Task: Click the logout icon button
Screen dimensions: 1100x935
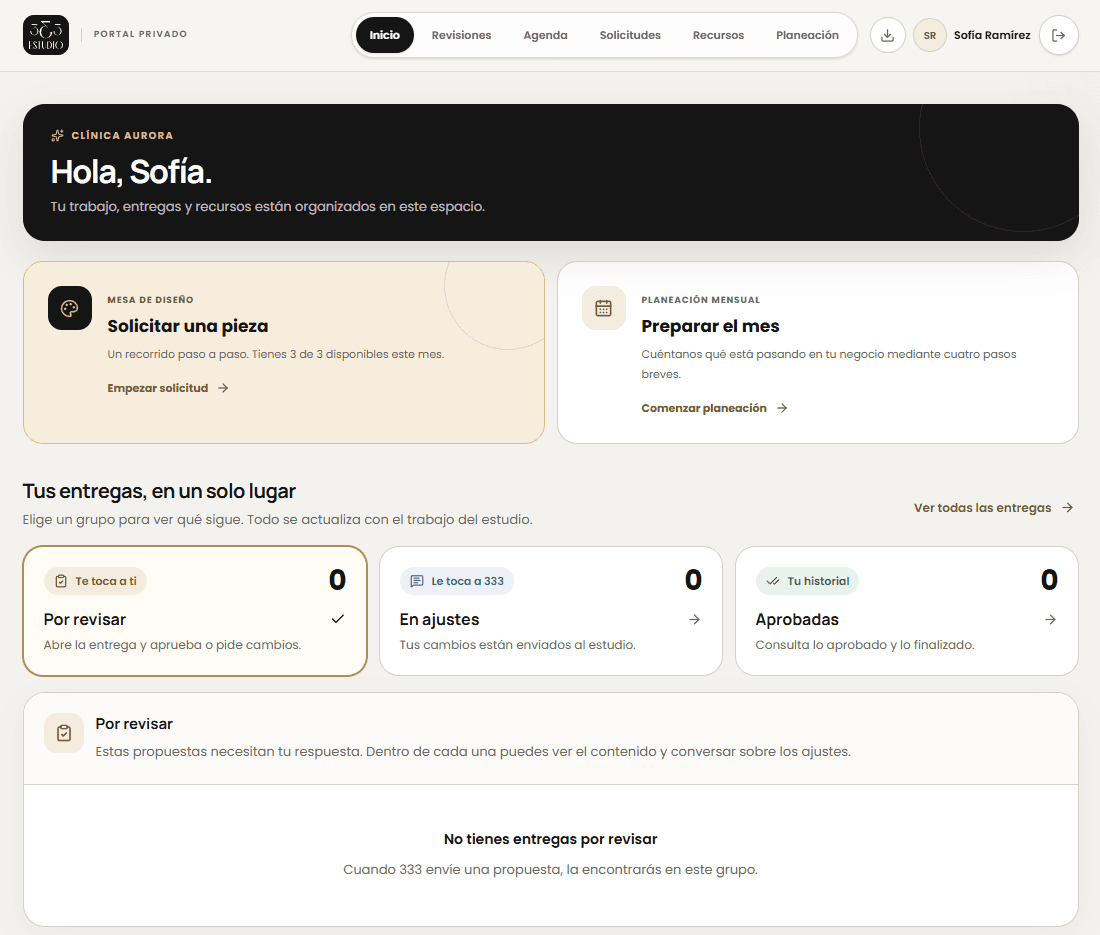Action: 1059,35
